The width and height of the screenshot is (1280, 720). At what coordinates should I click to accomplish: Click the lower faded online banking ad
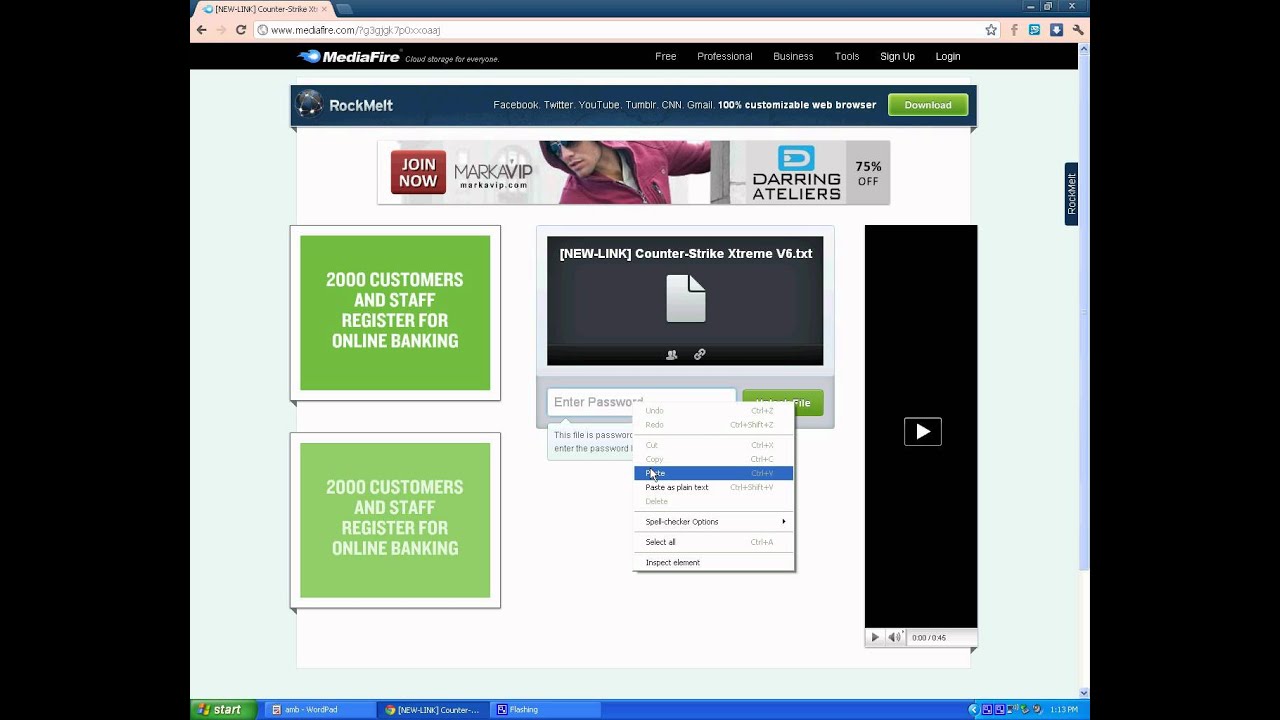click(395, 520)
